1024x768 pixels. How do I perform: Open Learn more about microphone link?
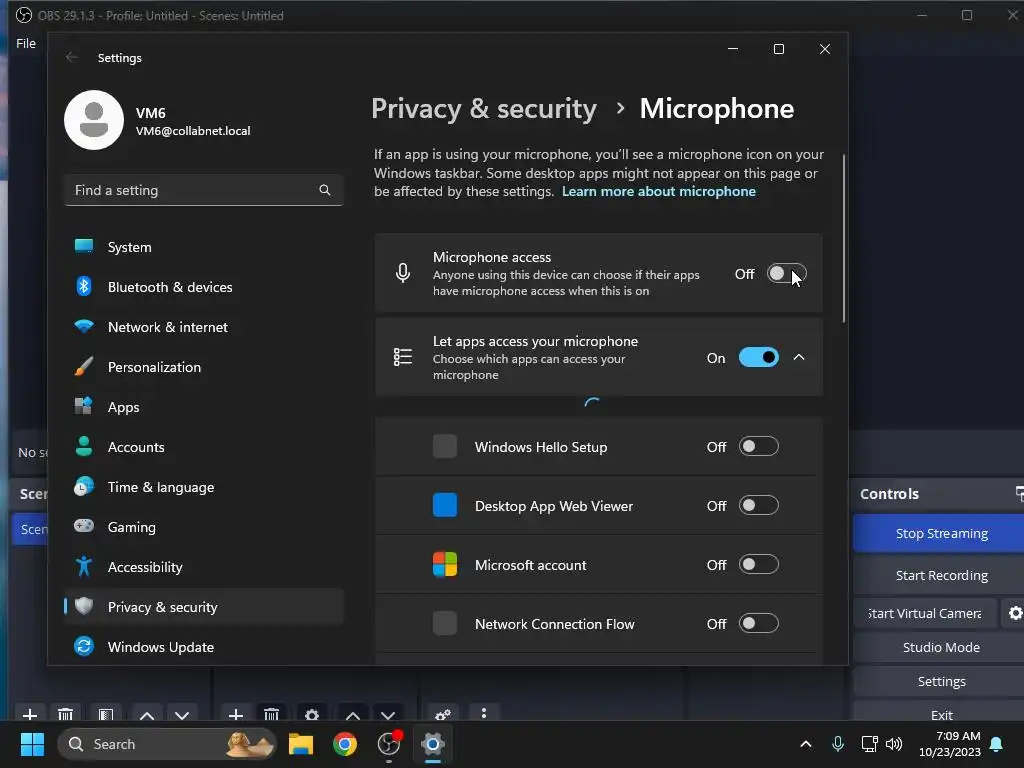coord(658,191)
